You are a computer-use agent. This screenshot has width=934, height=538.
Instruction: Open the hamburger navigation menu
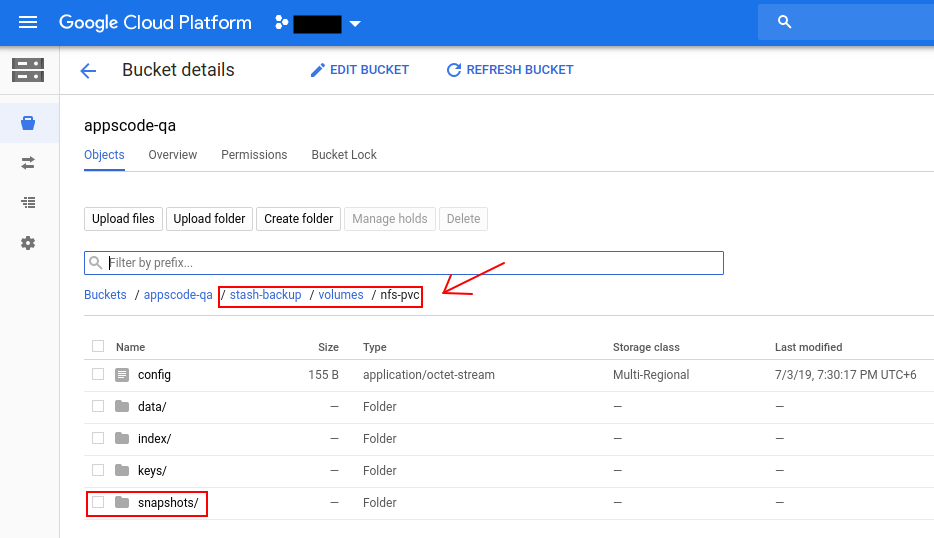click(x=28, y=22)
